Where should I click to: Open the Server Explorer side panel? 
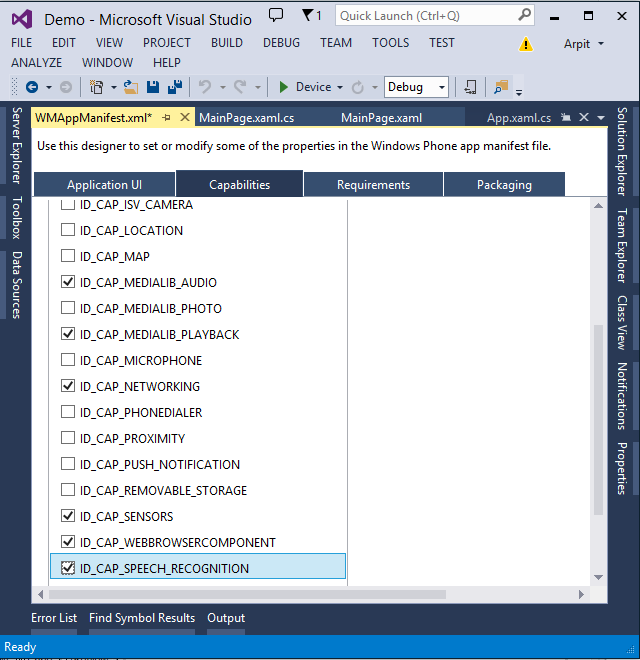[16, 145]
